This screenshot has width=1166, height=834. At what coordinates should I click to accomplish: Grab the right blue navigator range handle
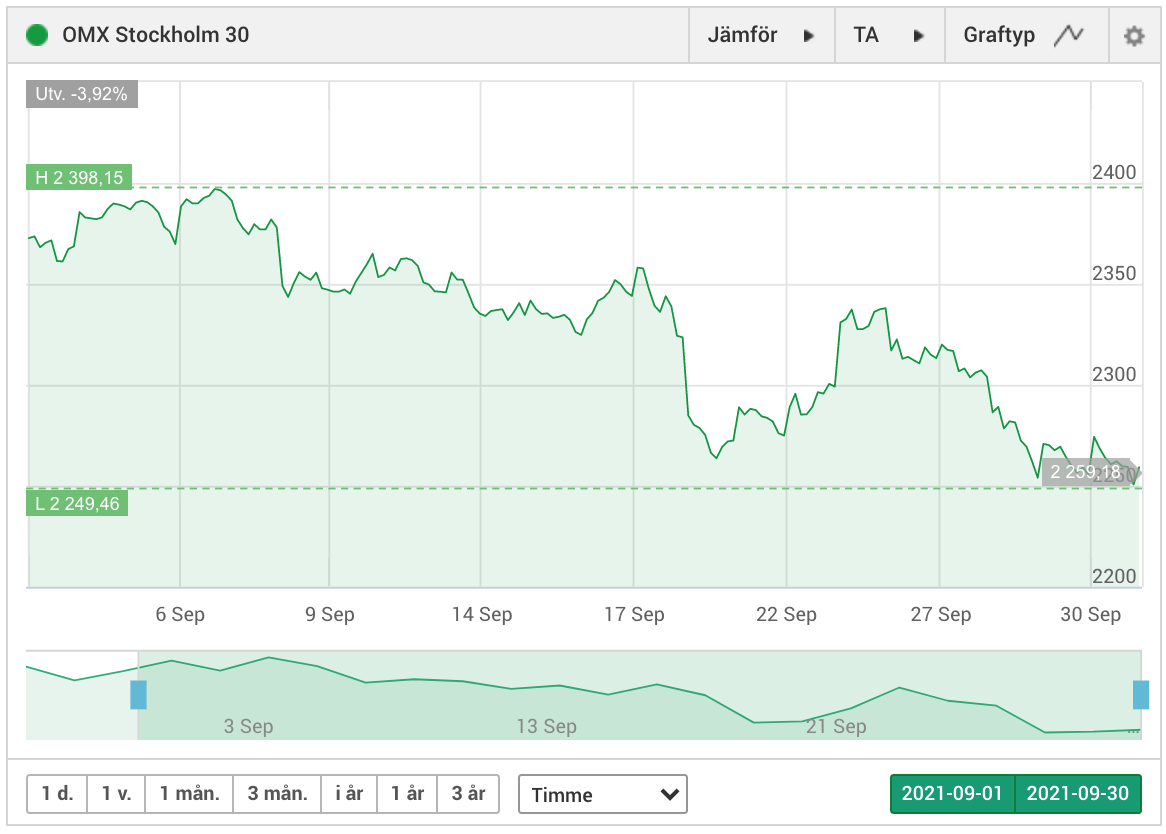pyautogui.click(x=1141, y=694)
